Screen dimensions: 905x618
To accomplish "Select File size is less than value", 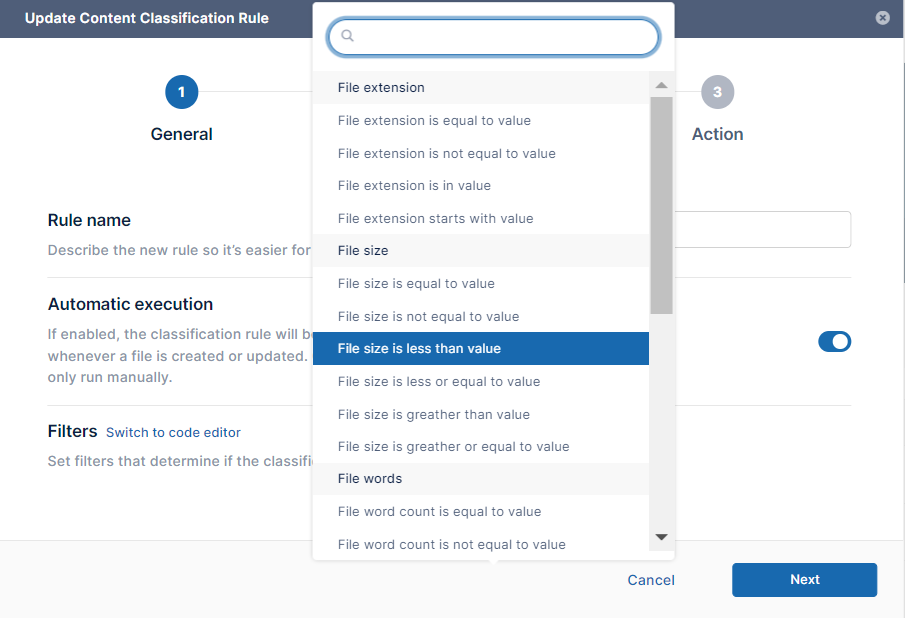I will click(419, 349).
